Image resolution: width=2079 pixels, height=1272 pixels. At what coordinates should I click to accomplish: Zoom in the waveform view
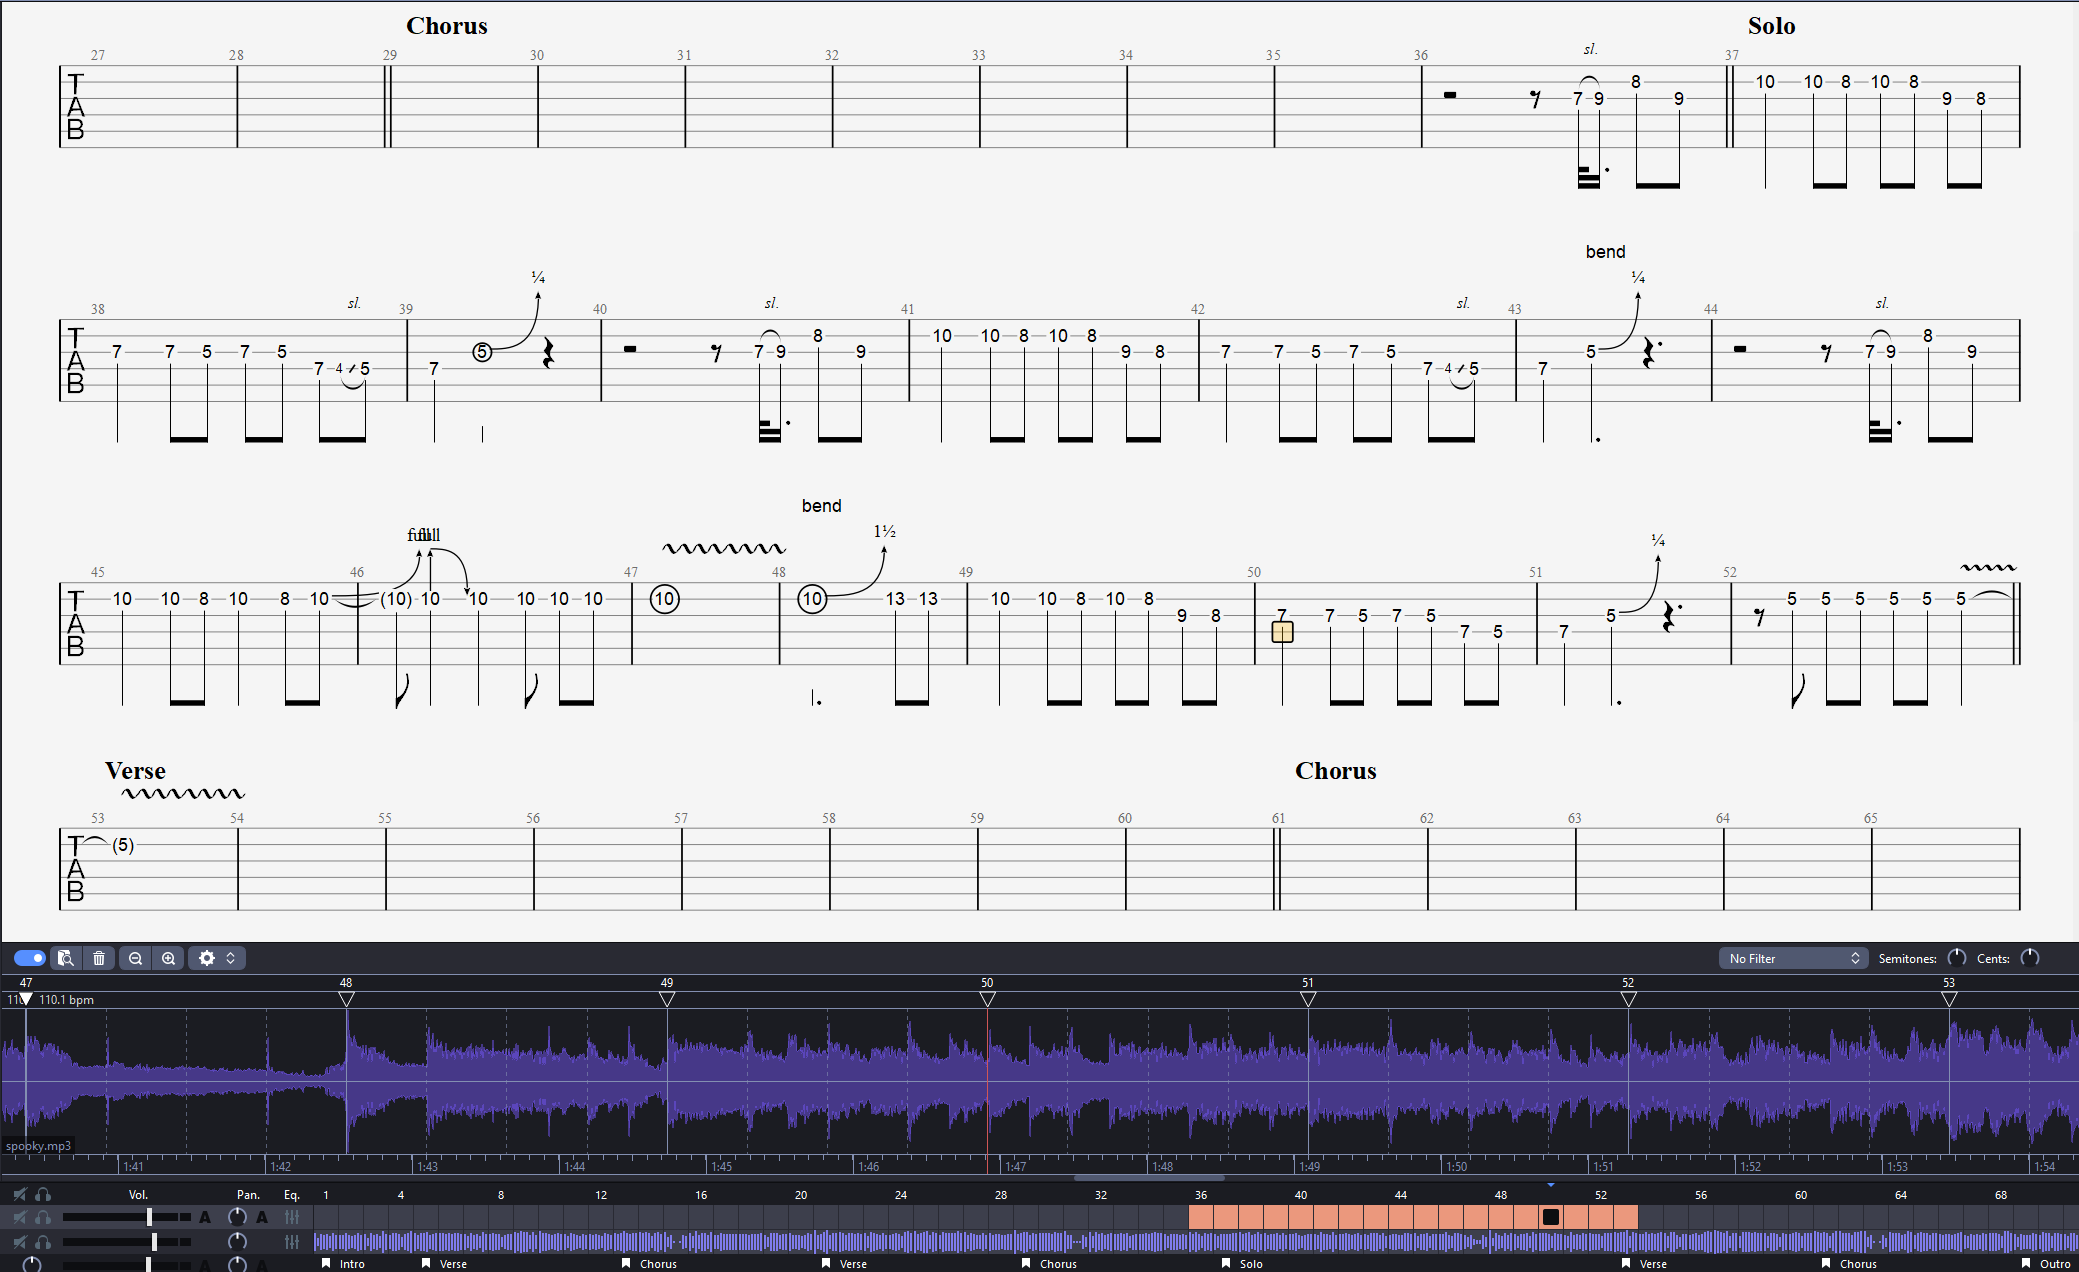pos(168,958)
